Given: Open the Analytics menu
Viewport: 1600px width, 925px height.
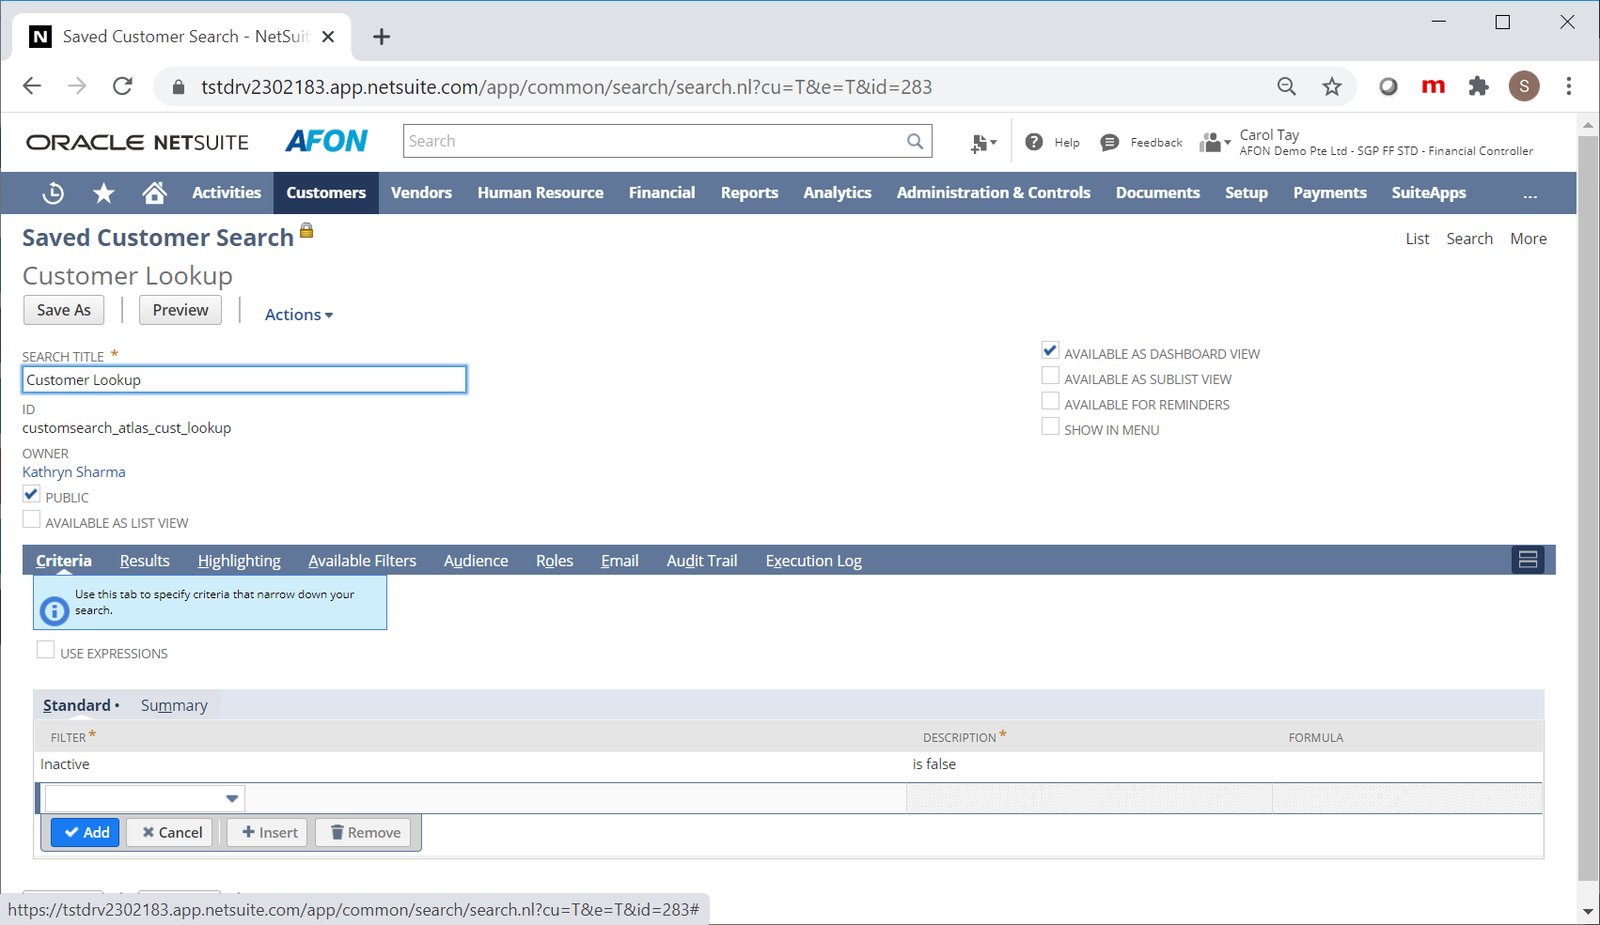Looking at the screenshot, I should [x=837, y=192].
